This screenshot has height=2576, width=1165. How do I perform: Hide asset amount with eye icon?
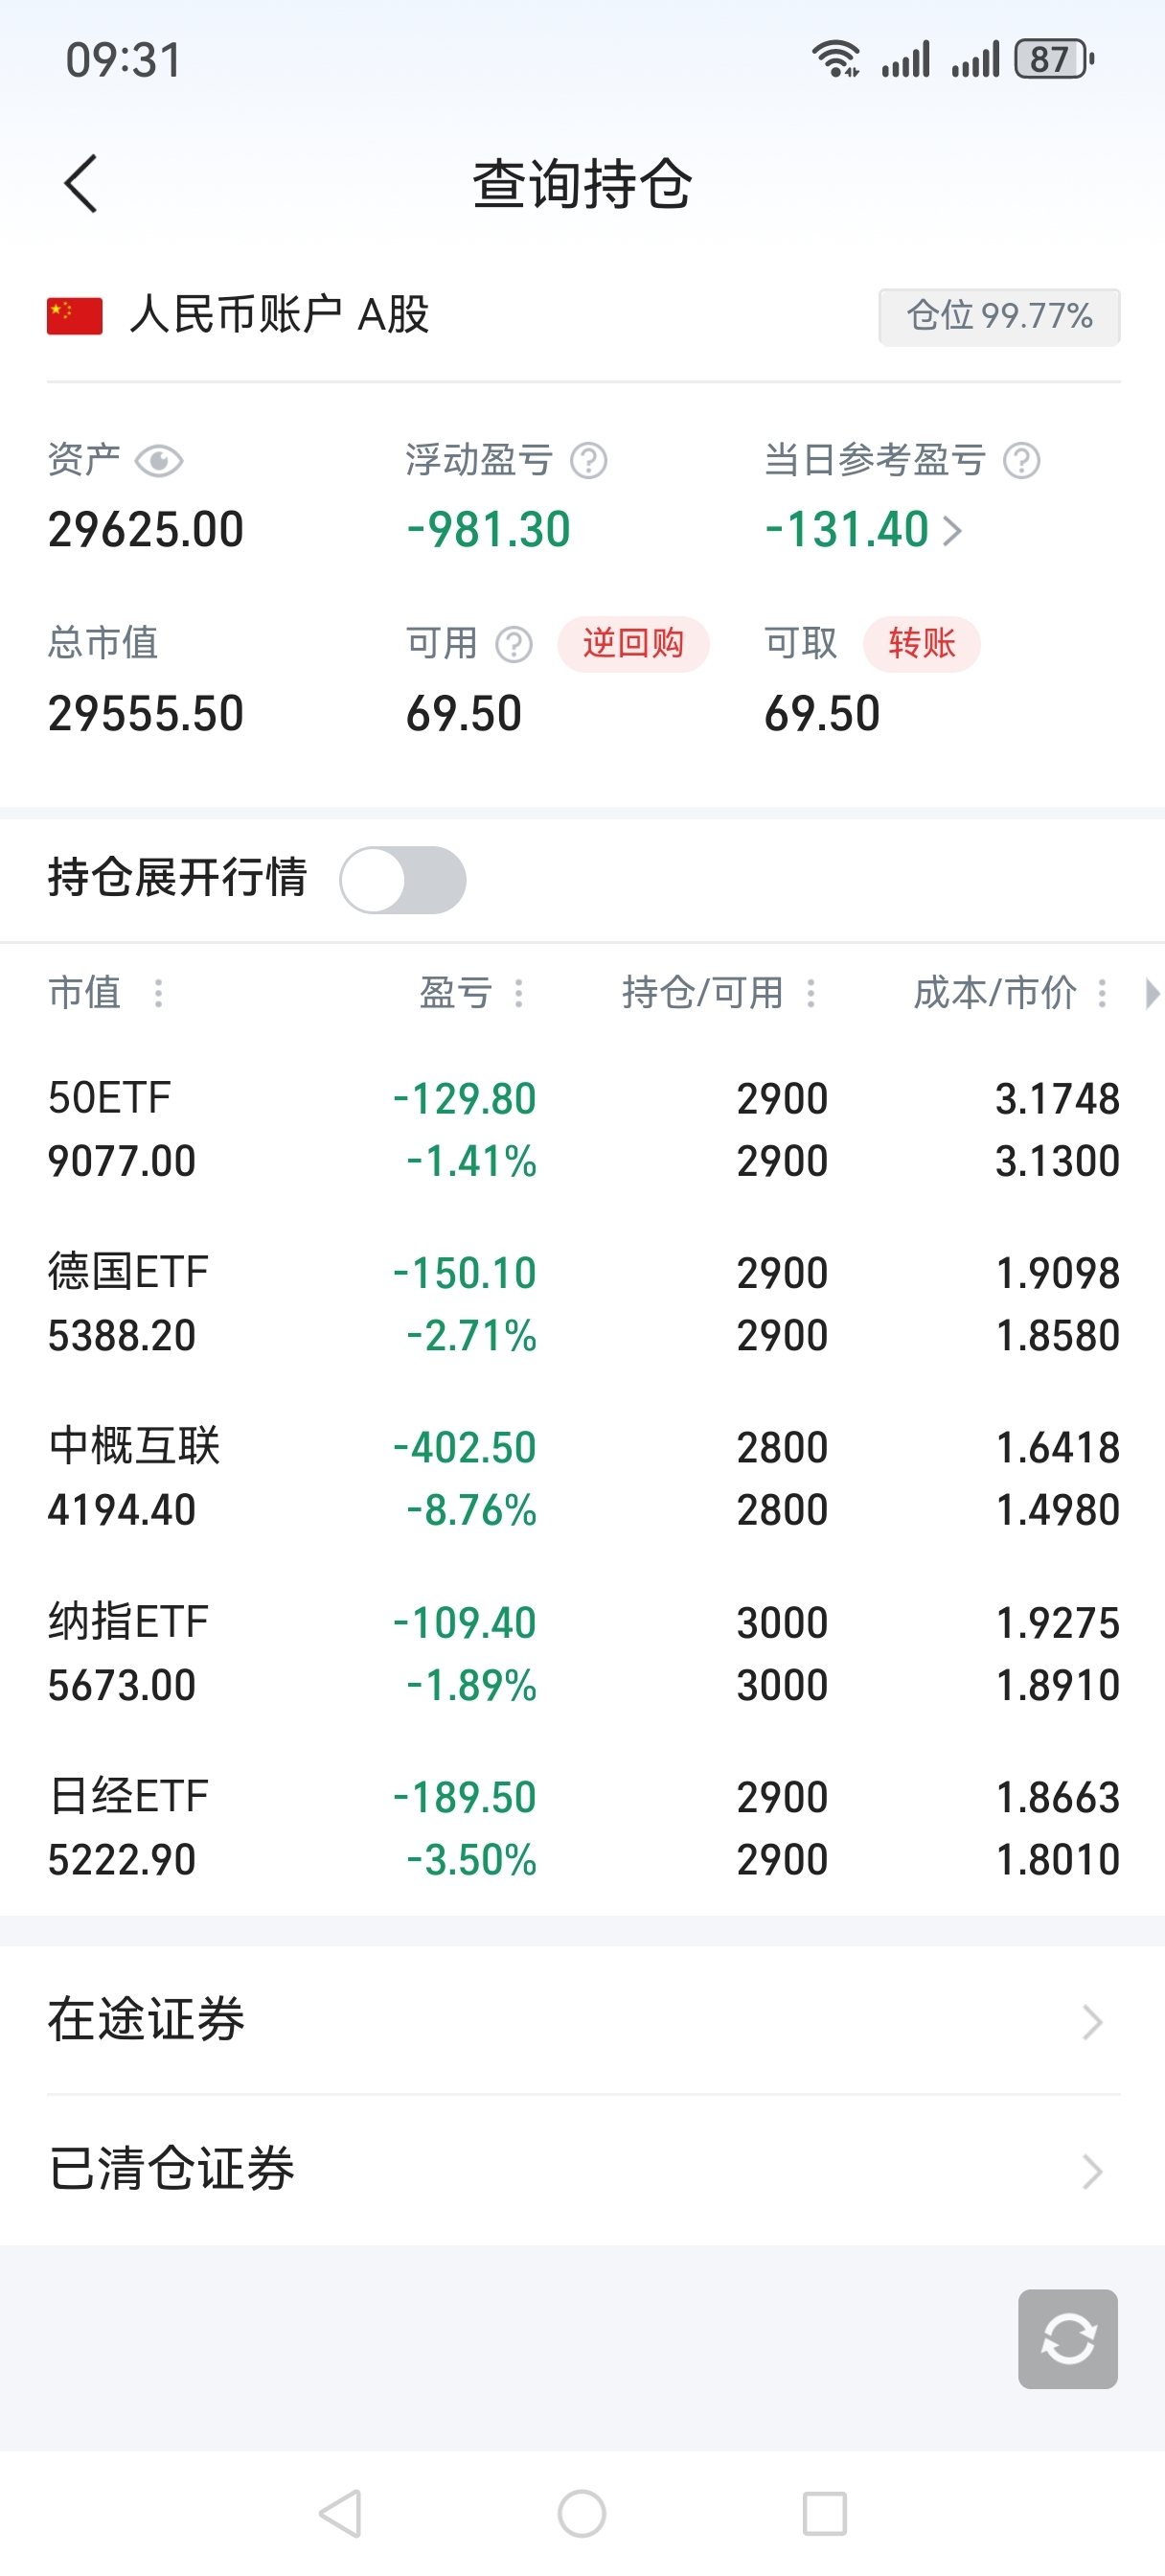click(159, 462)
